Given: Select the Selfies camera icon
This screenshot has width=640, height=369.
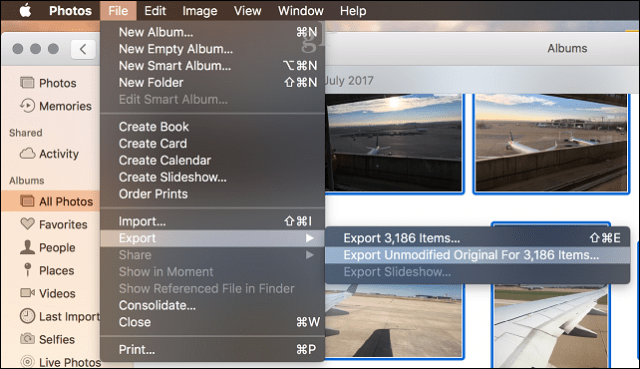Looking at the screenshot, I should tap(27, 339).
